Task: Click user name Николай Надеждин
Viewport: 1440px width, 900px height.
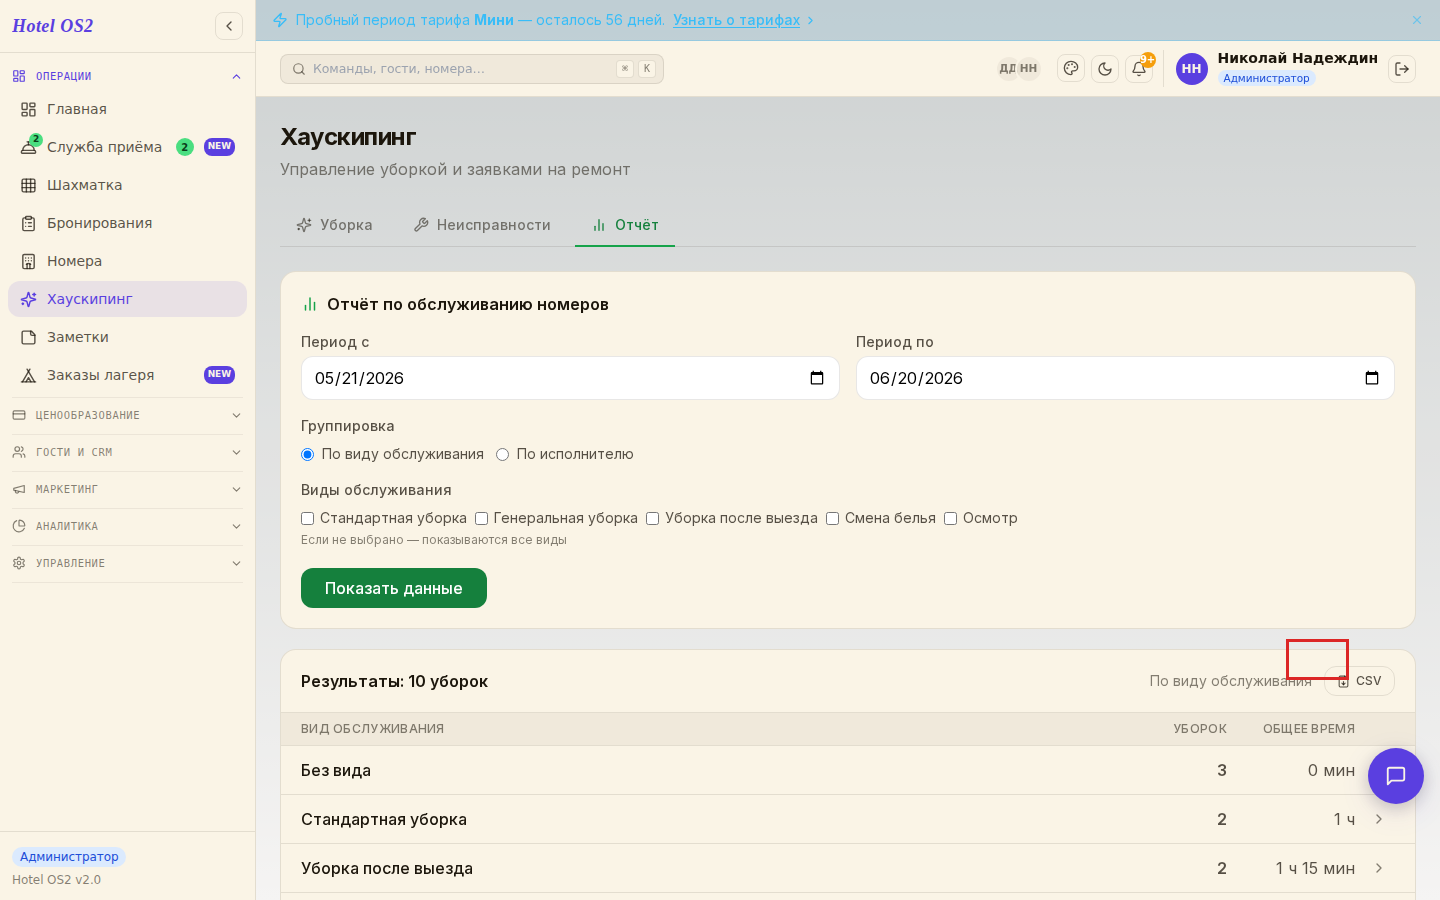Action: pos(1298,58)
